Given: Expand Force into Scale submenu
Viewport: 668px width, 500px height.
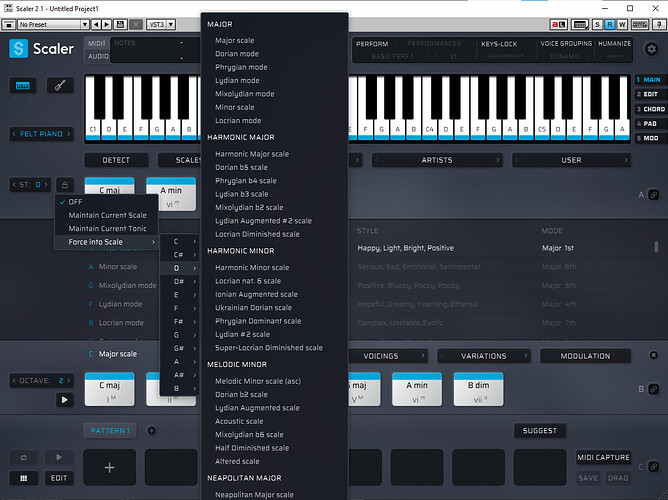Looking at the screenshot, I should 107,241.
